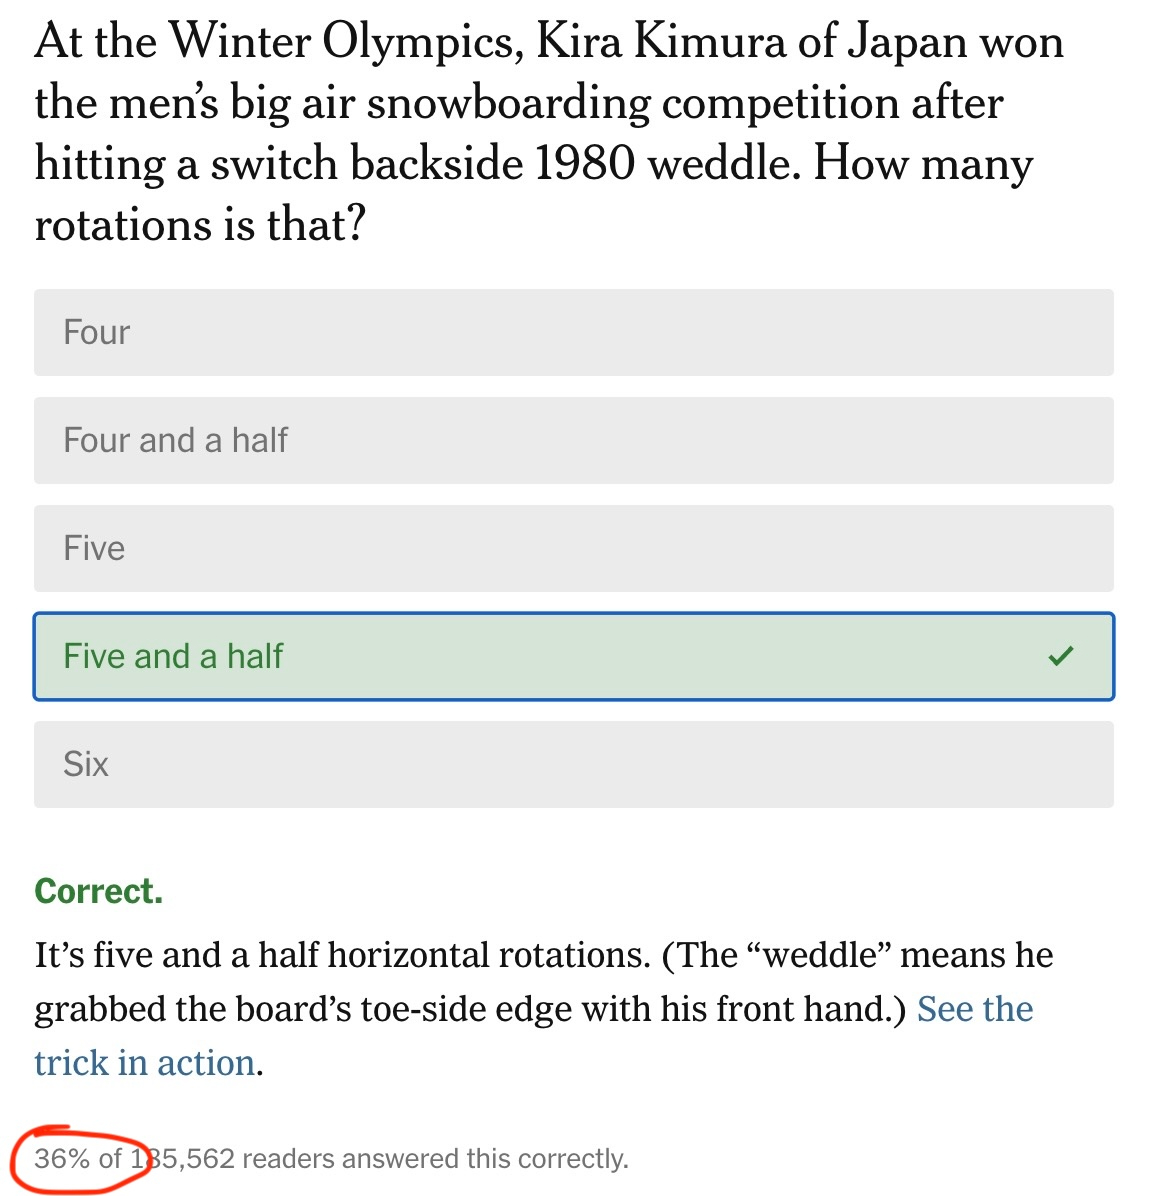Click the "135,562 readers answered" count text
Image resolution: width=1160 pixels, height=1196 pixels.
pos(330,1159)
